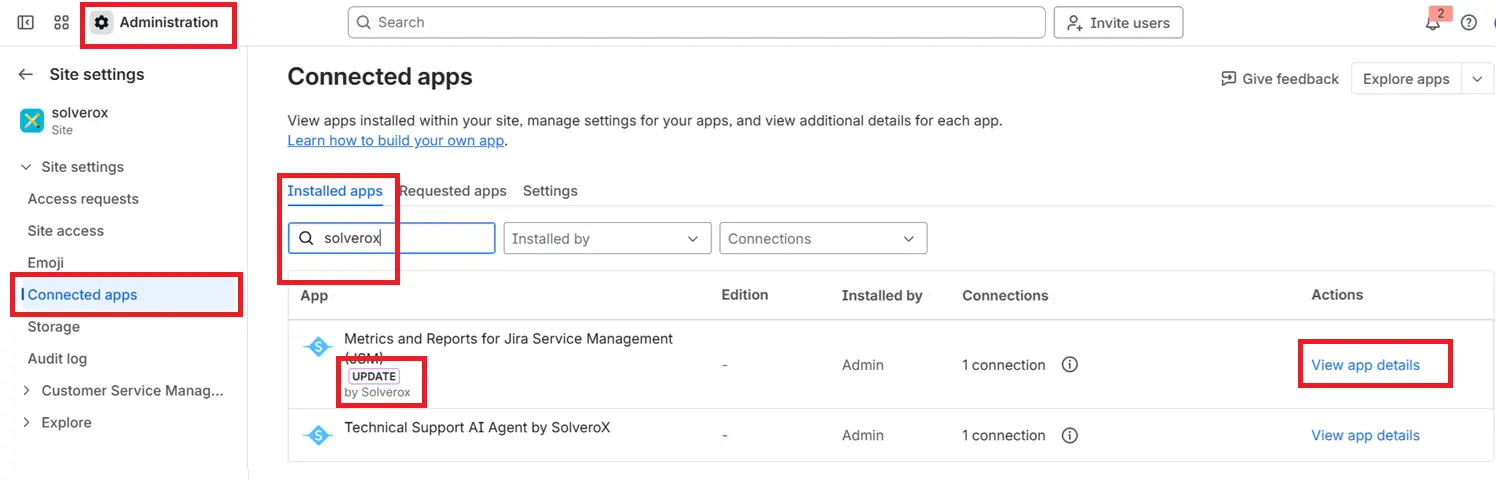Click the magnifier icon in app filter box
This screenshot has width=1496, height=480.
(x=307, y=238)
